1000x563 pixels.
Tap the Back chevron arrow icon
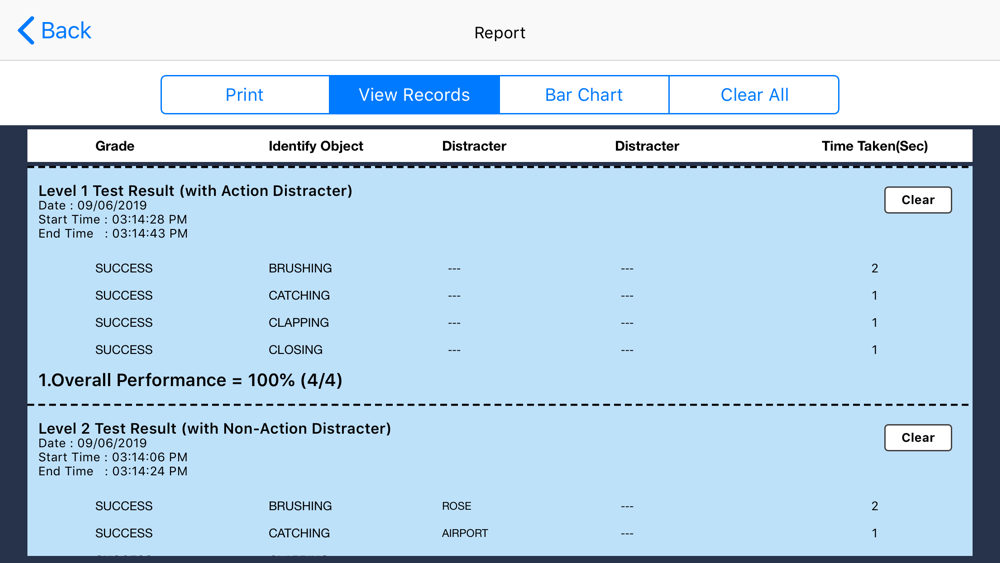[x=26, y=31]
